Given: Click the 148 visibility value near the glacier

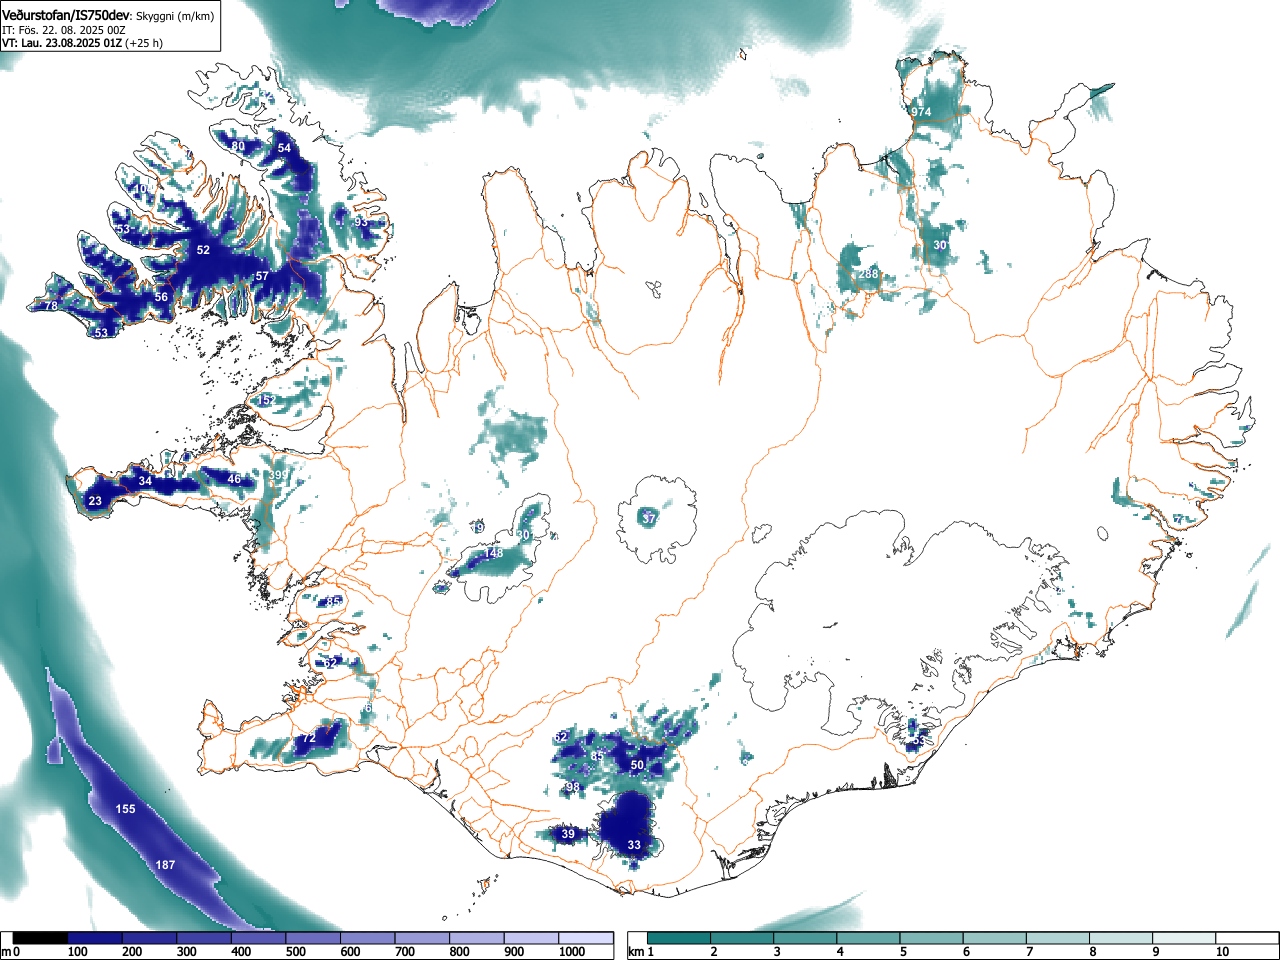Looking at the screenshot, I should coord(493,553).
